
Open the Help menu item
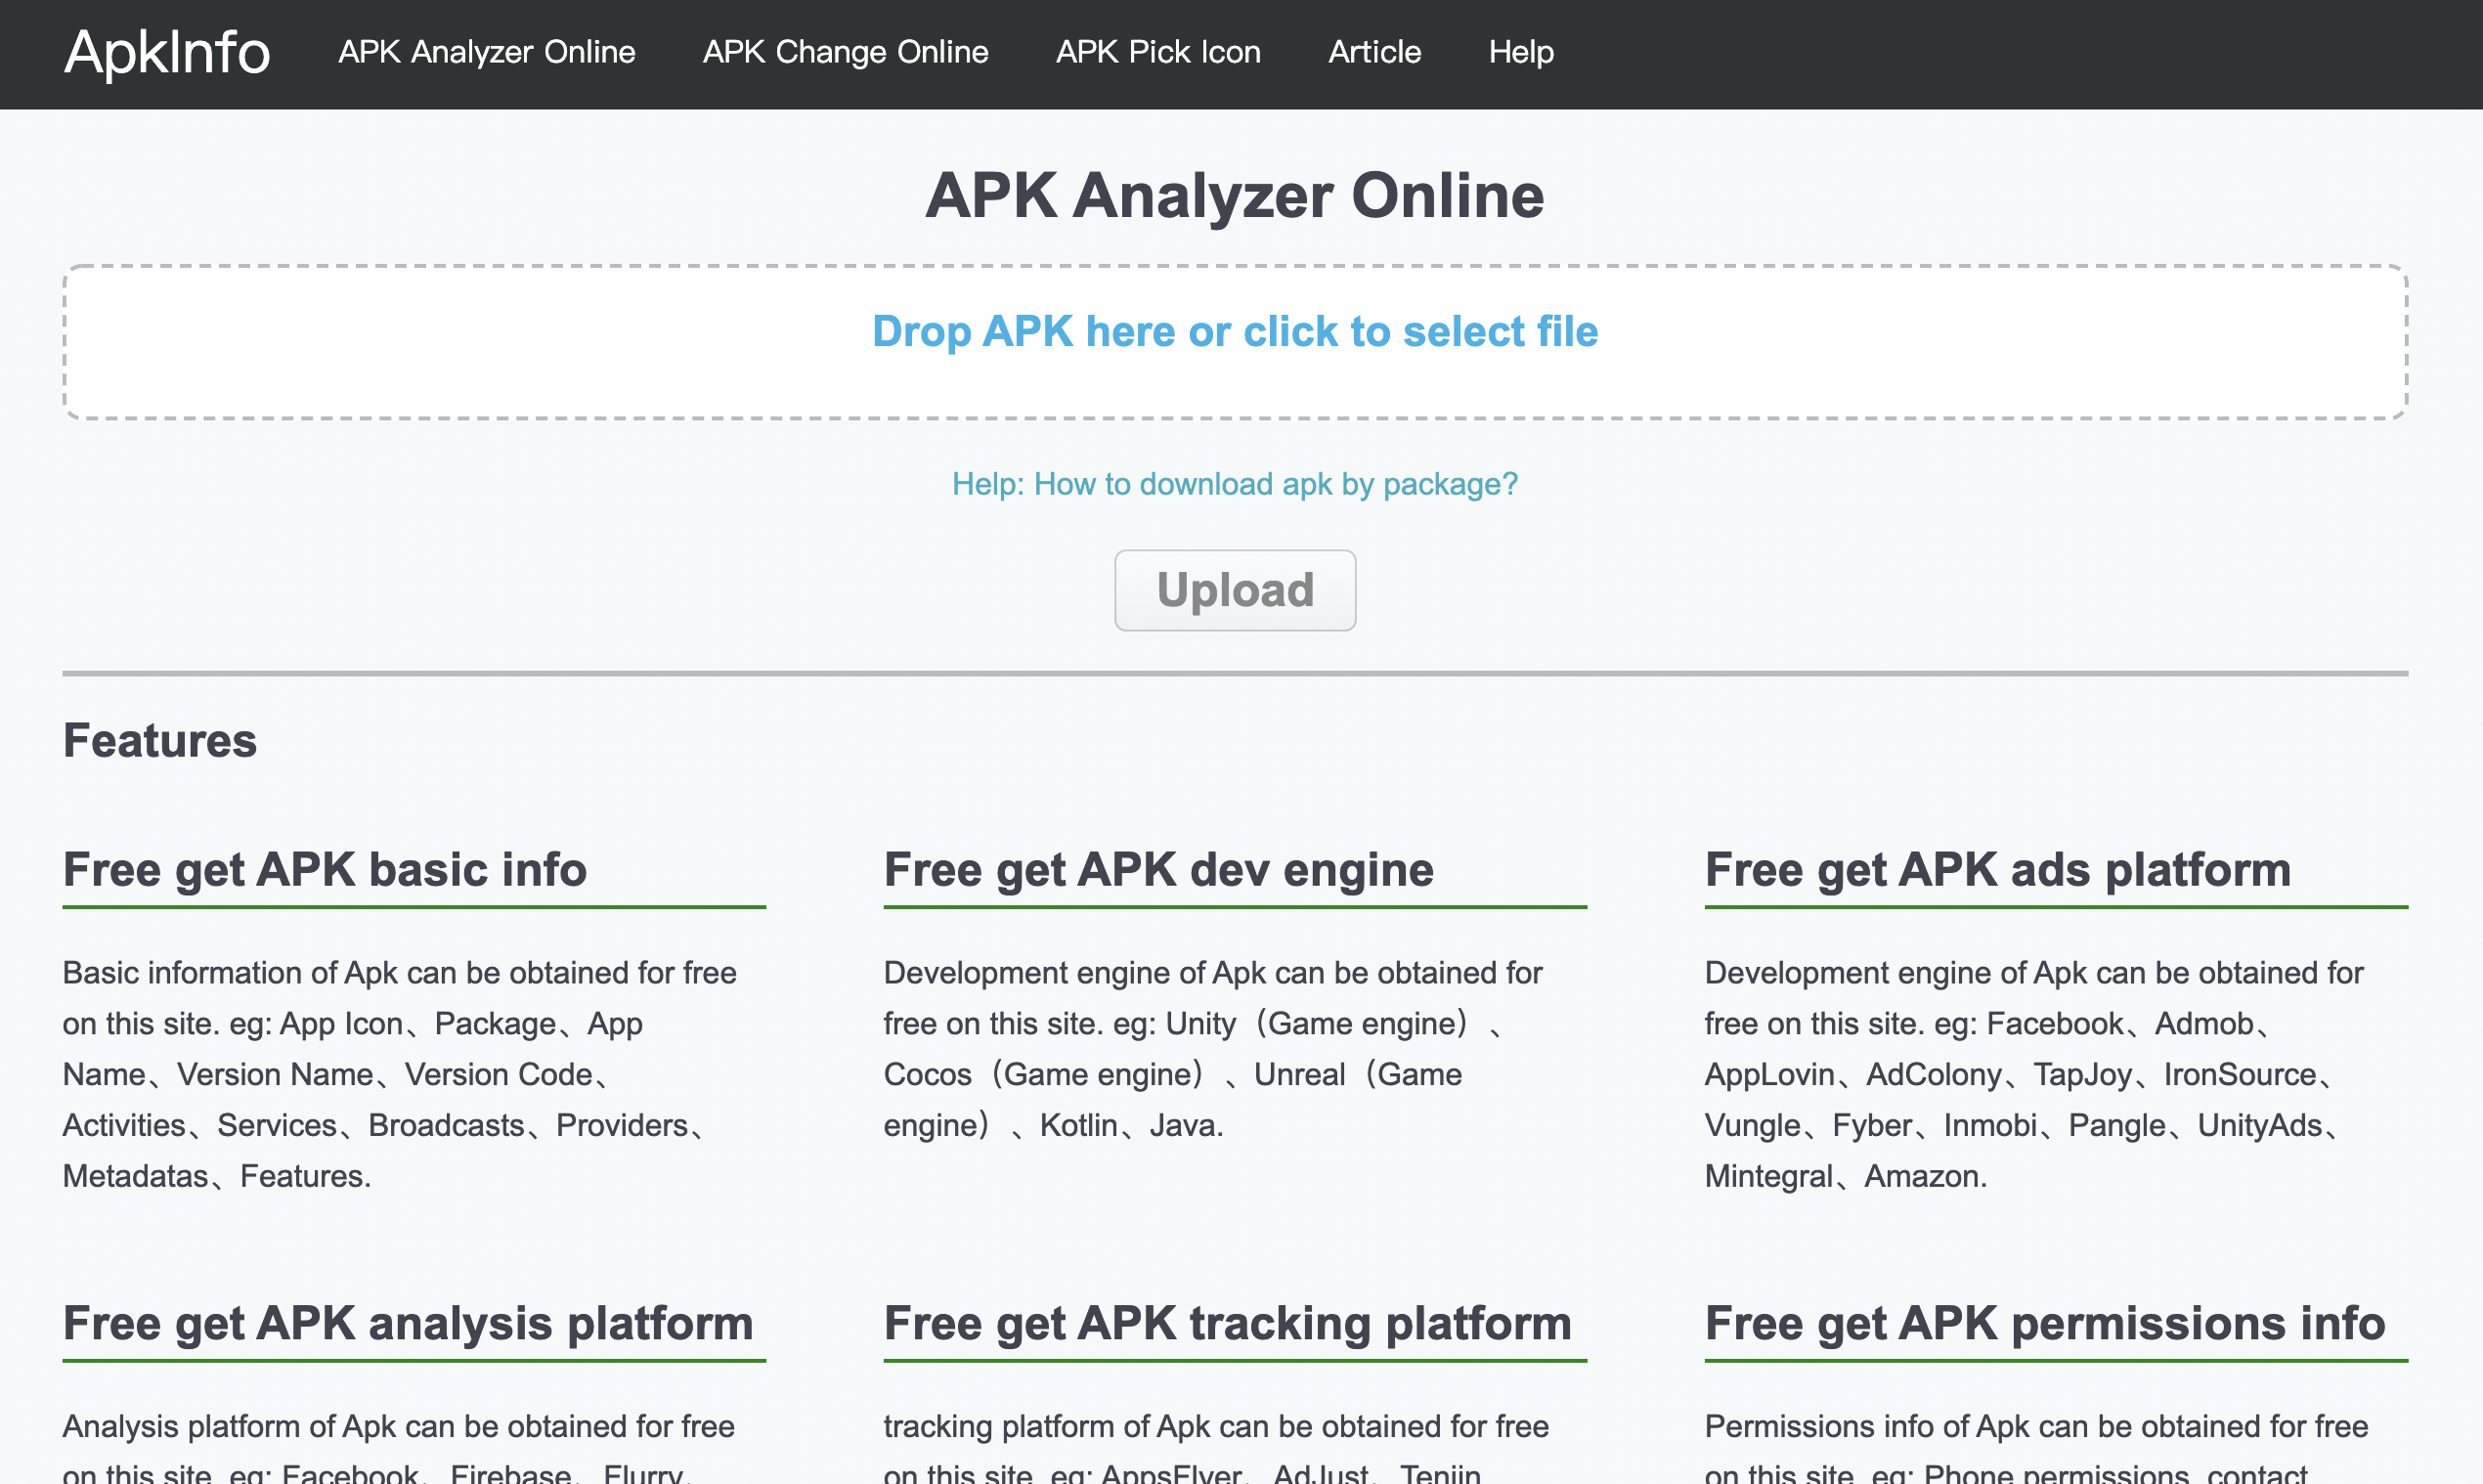coord(1520,53)
